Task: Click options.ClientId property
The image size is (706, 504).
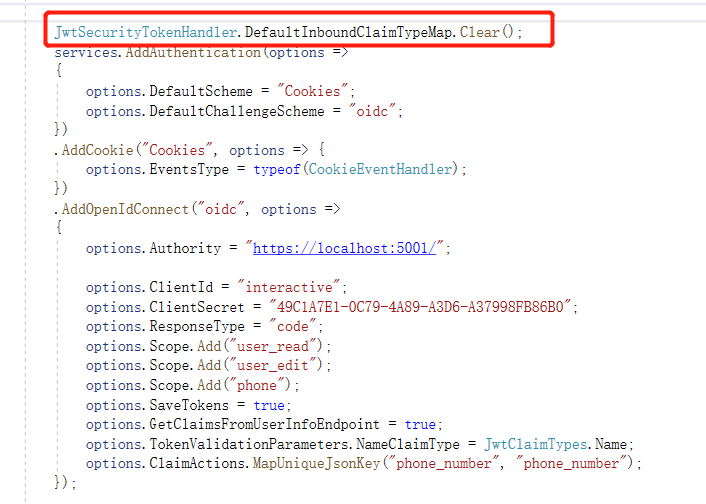Action: 149,287
